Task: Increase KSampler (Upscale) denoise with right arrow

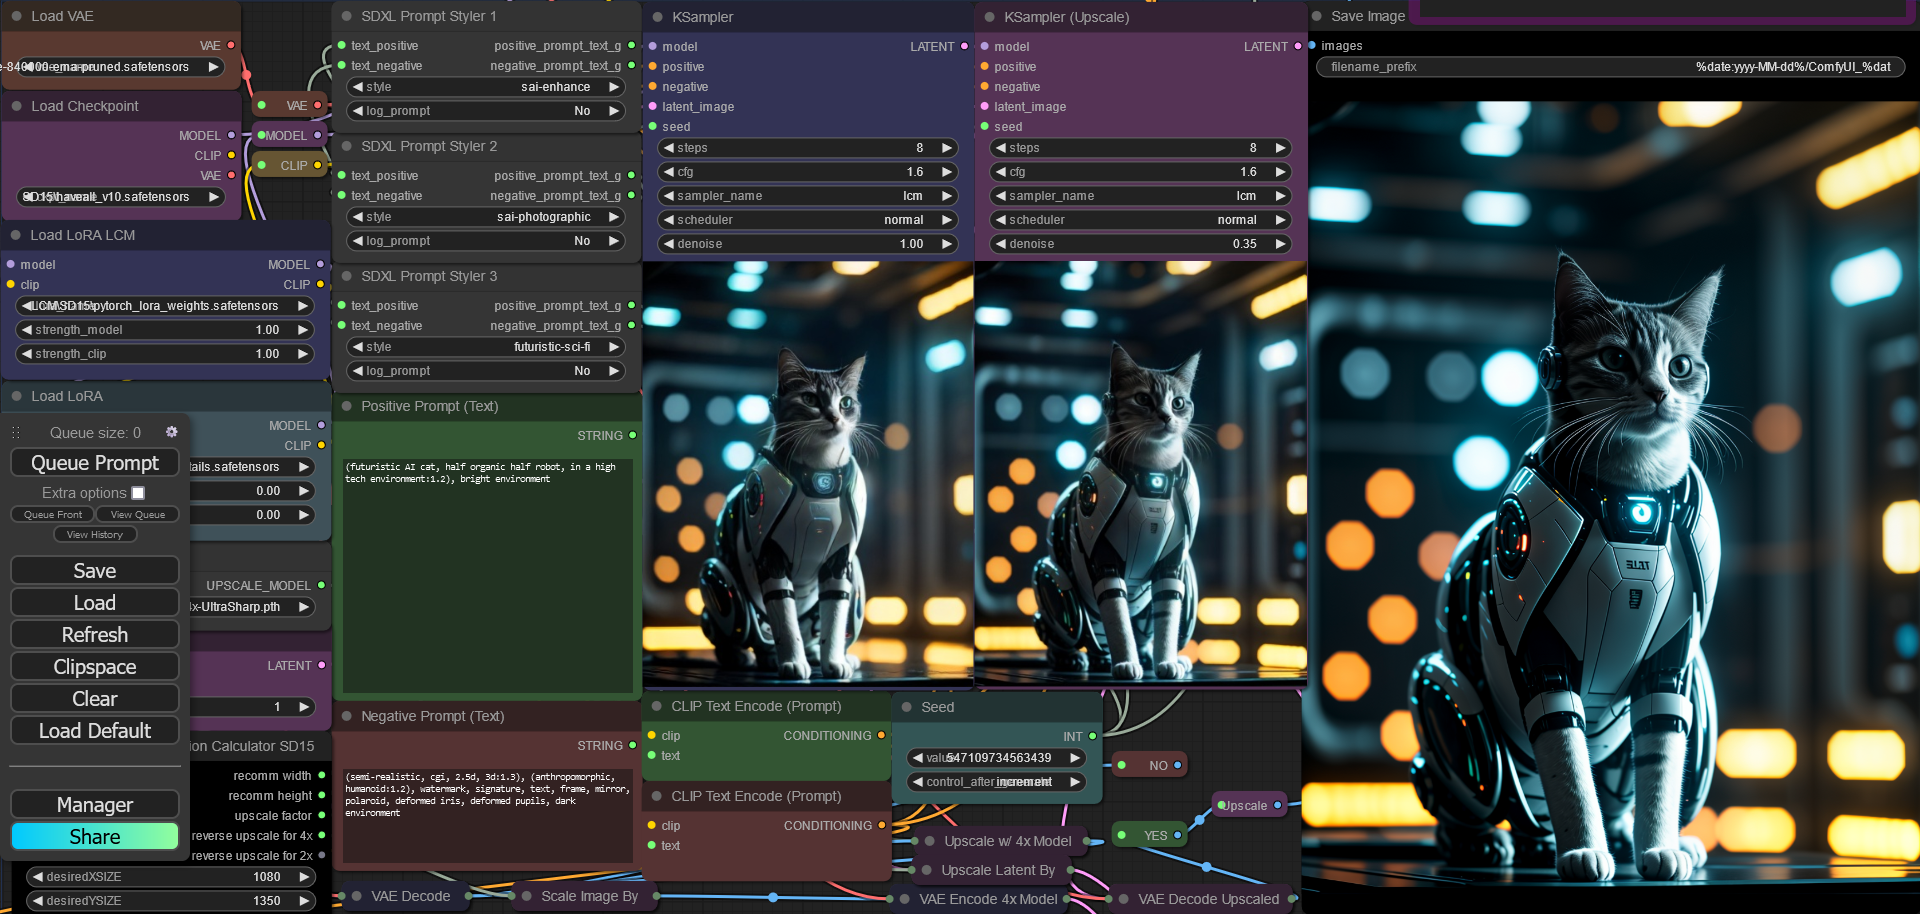Action: [1280, 244]
